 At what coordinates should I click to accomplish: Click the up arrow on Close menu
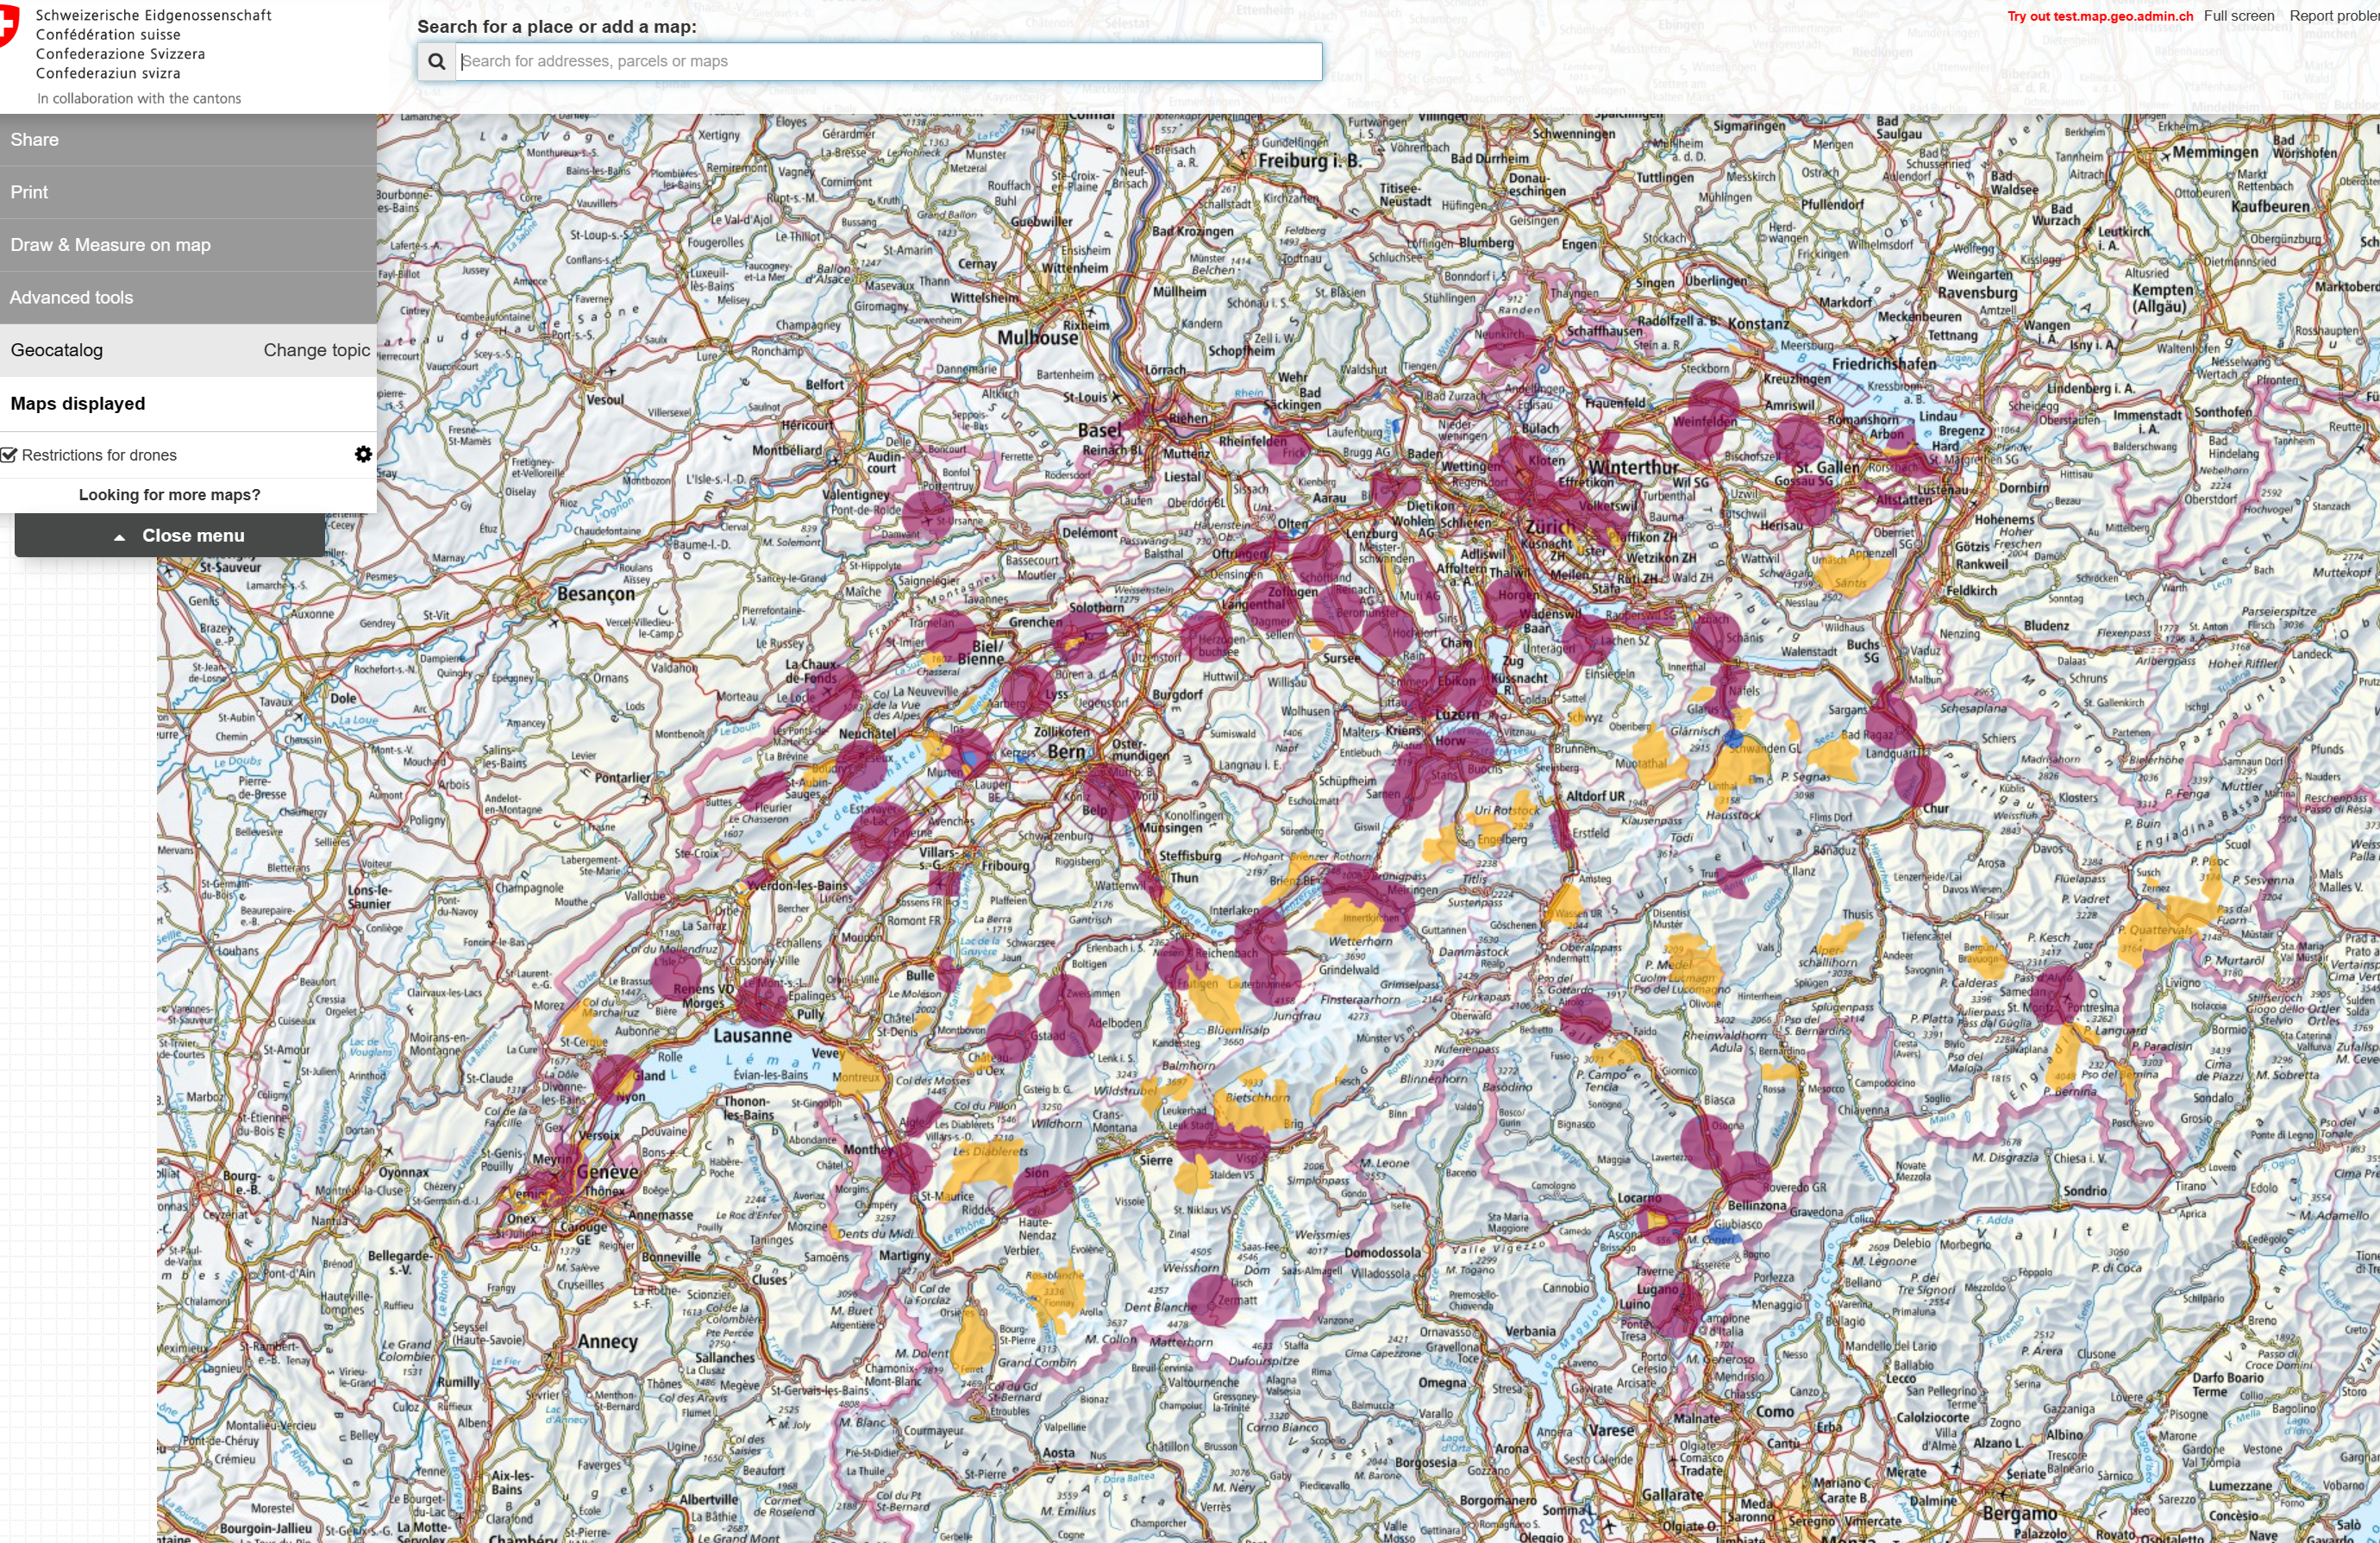120,537
